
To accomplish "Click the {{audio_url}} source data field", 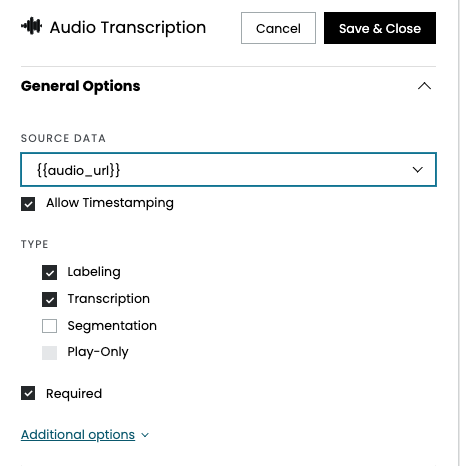I will 228,170.
